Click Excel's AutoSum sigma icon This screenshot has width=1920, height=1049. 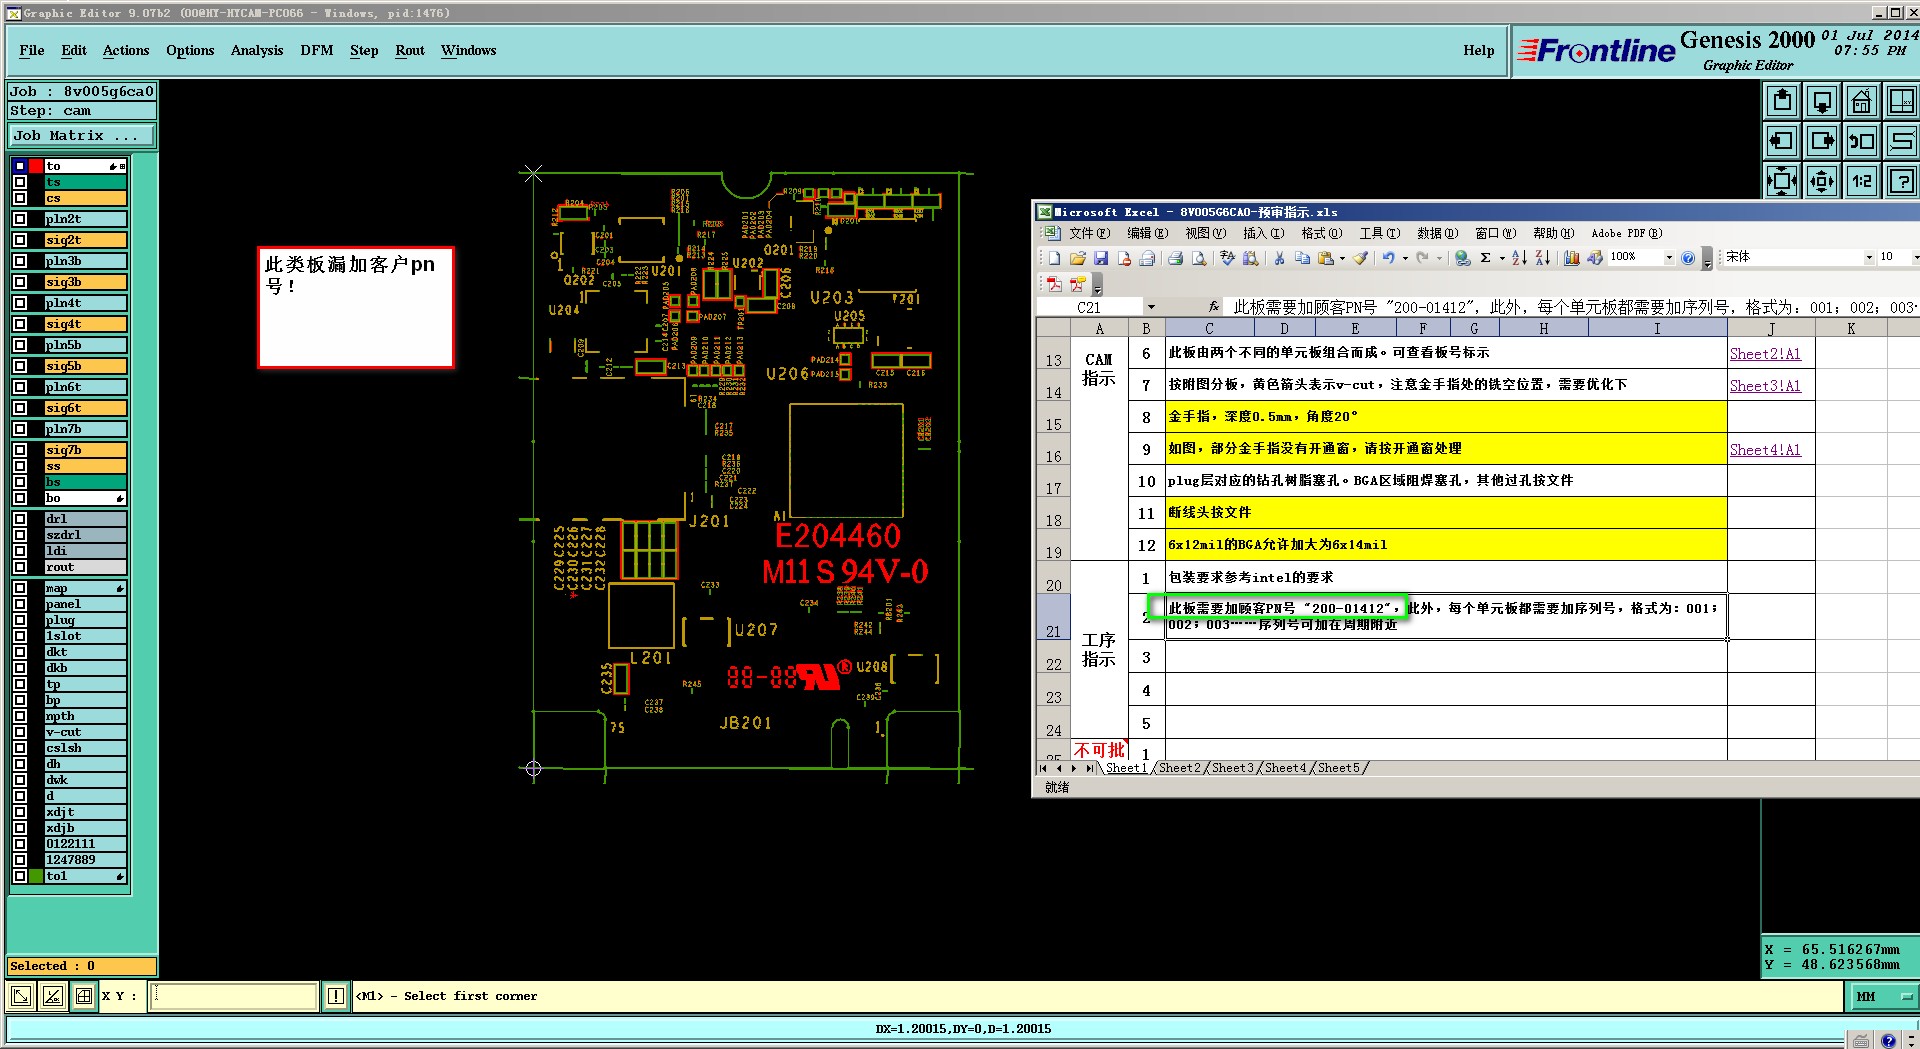[1486, 258]
